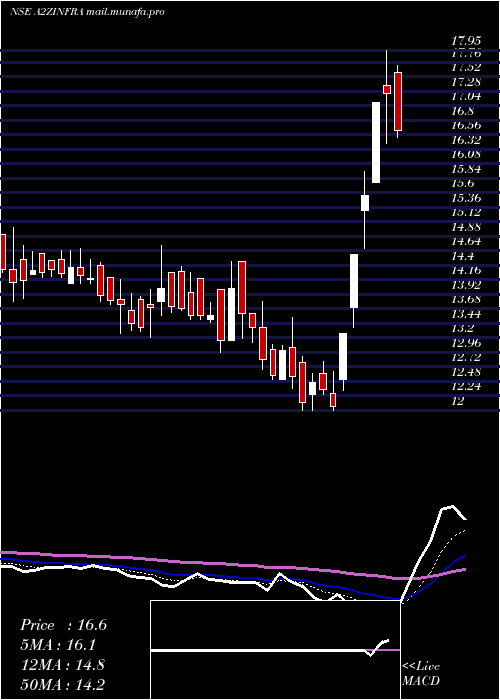This screenshot has height=700, width=500.
Task: Click the 12.48 price axis label
Action: click(467, 372)
